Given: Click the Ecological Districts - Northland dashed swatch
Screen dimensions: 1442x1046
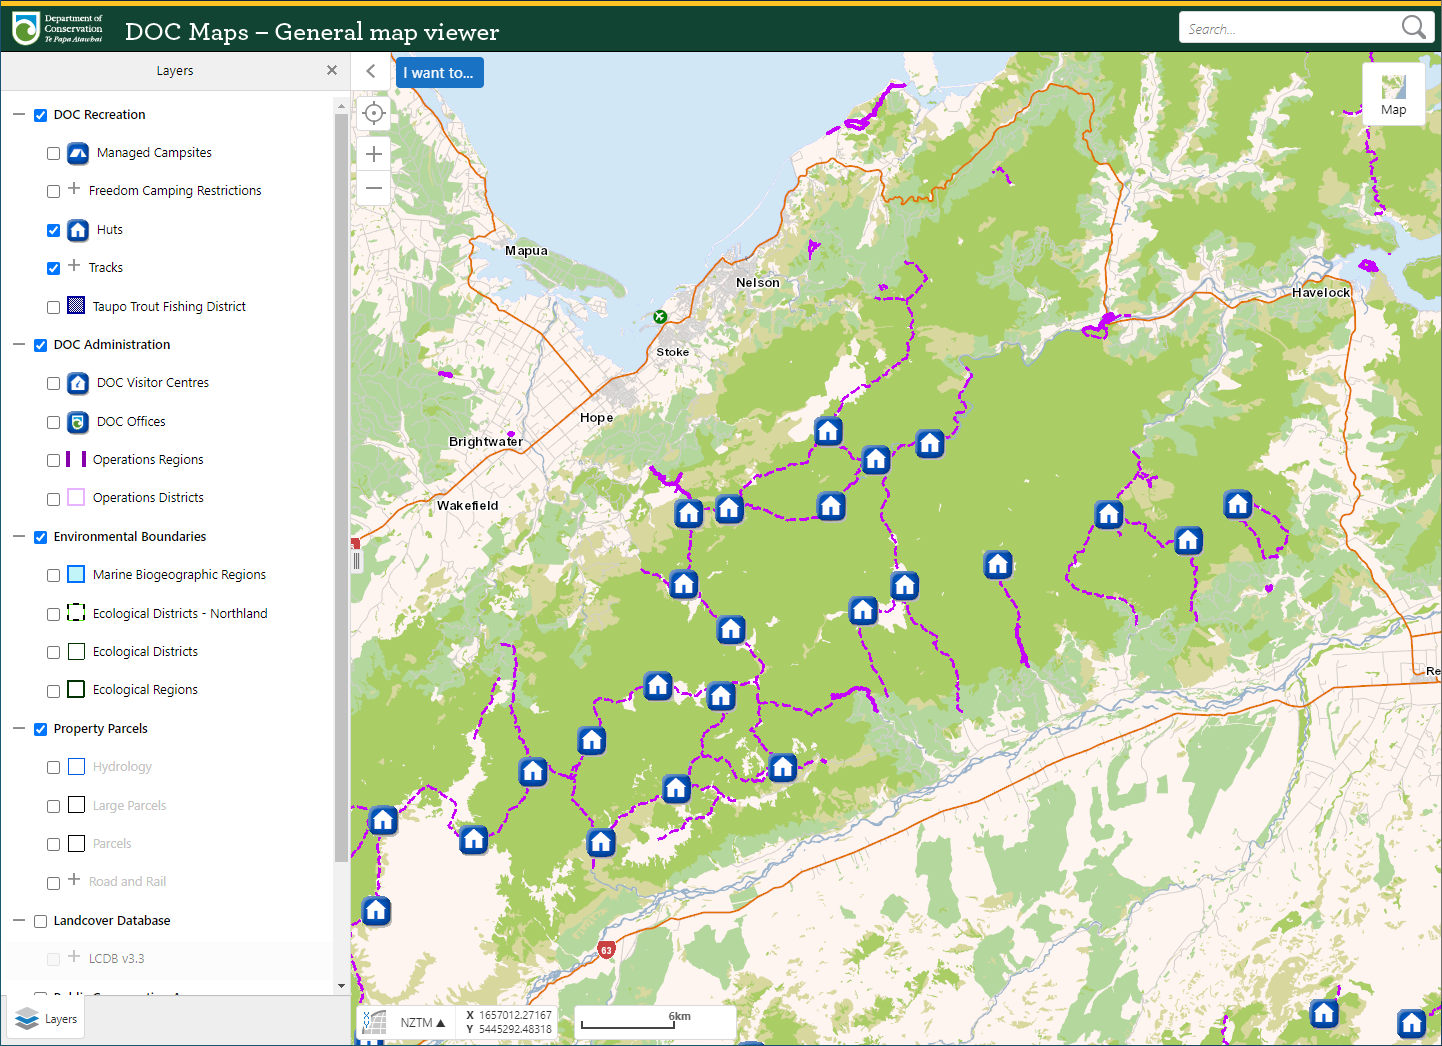Looking at the screenshot, I should (x=76, y=612).
